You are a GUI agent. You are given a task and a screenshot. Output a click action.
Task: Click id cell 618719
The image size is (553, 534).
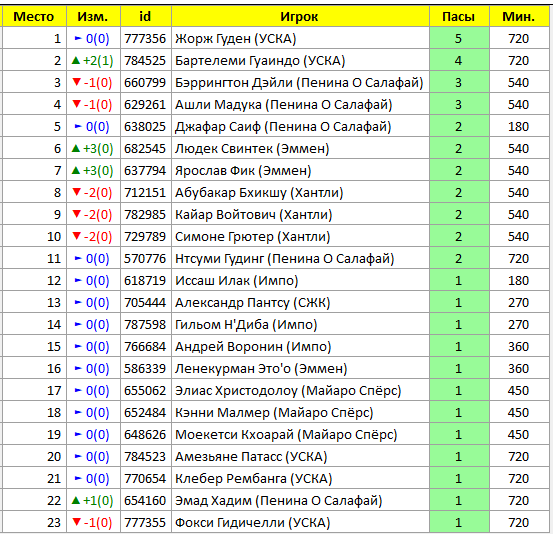145,280
